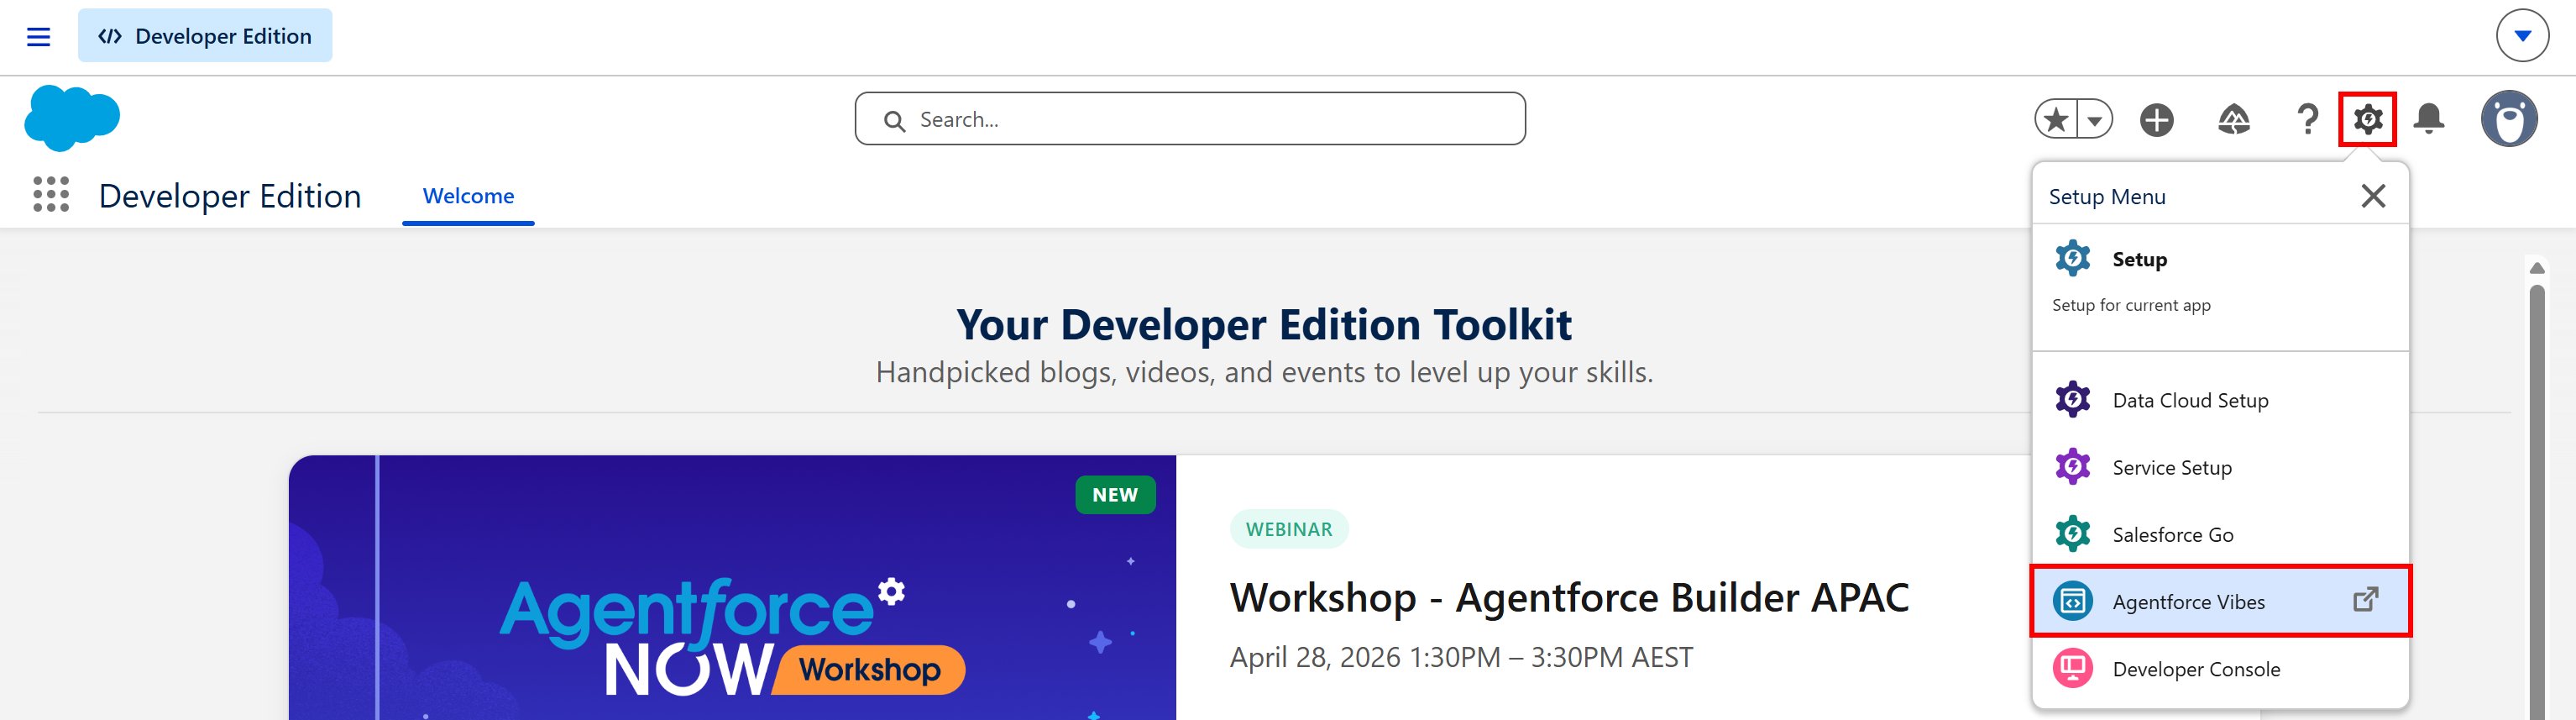Open the Agentforce NOW Workshop thumbnail

732,588
